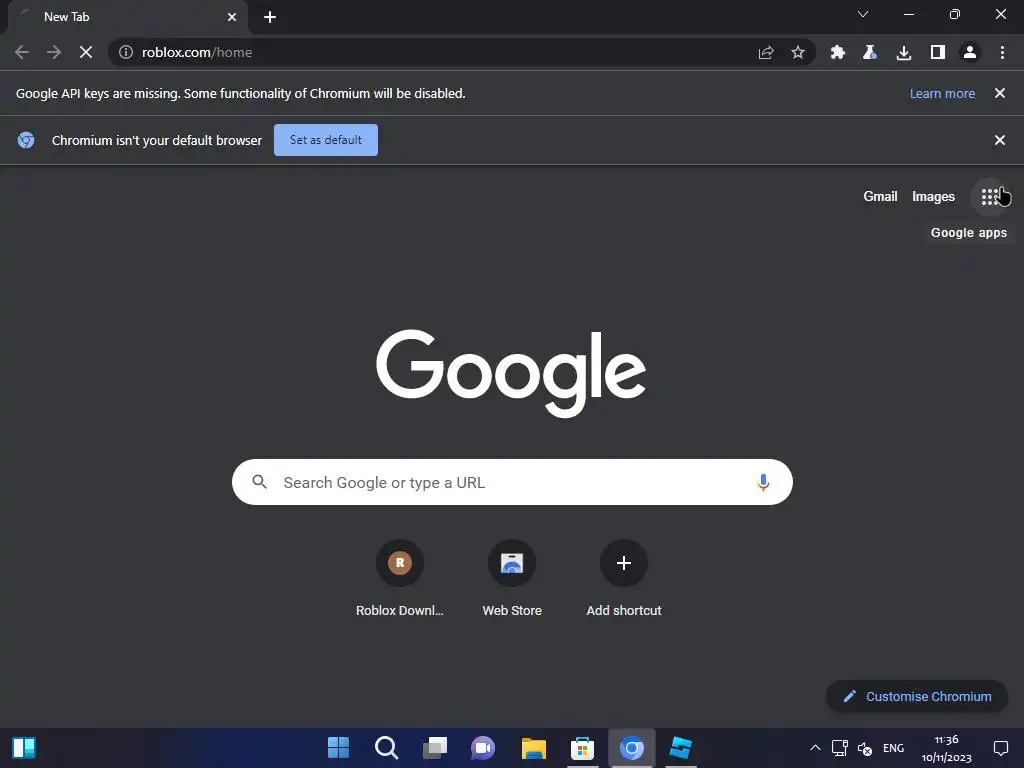Switch ENG input language

click(893, 748)
